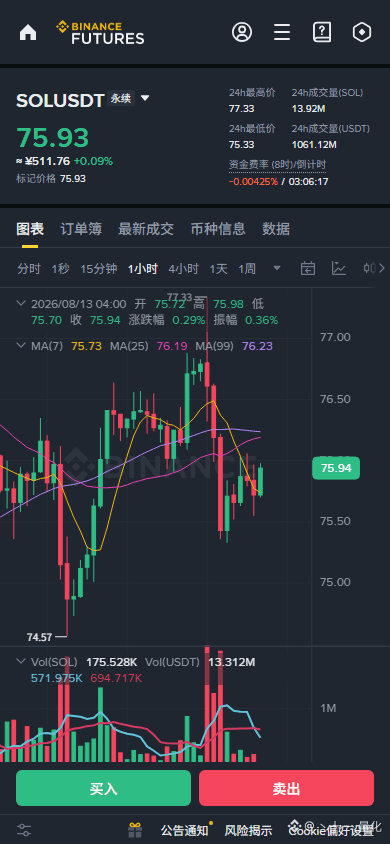The image size is (390, 844).
Task: Click the 永续 perpetual tag
Action: click(x=120, y=98)
